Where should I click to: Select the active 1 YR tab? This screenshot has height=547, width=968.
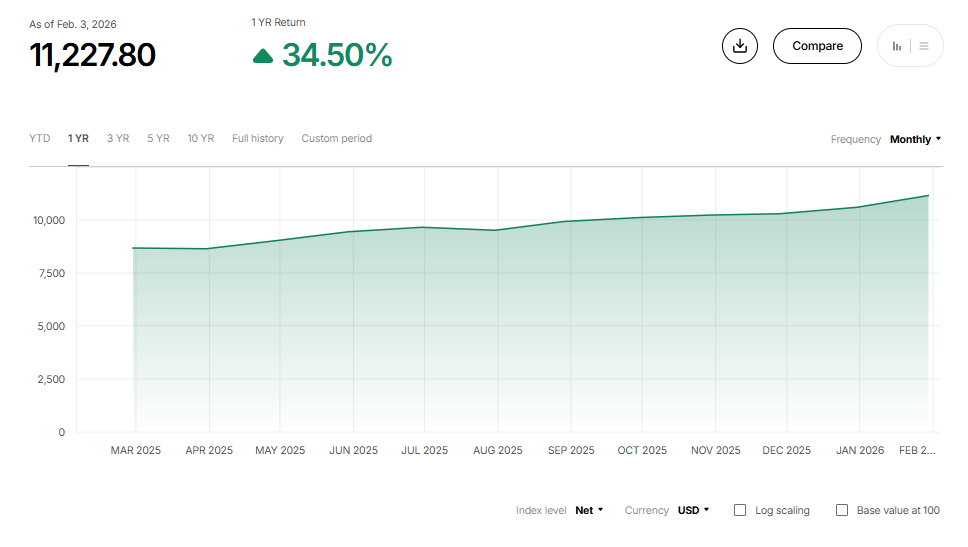(x=79, y=138)
